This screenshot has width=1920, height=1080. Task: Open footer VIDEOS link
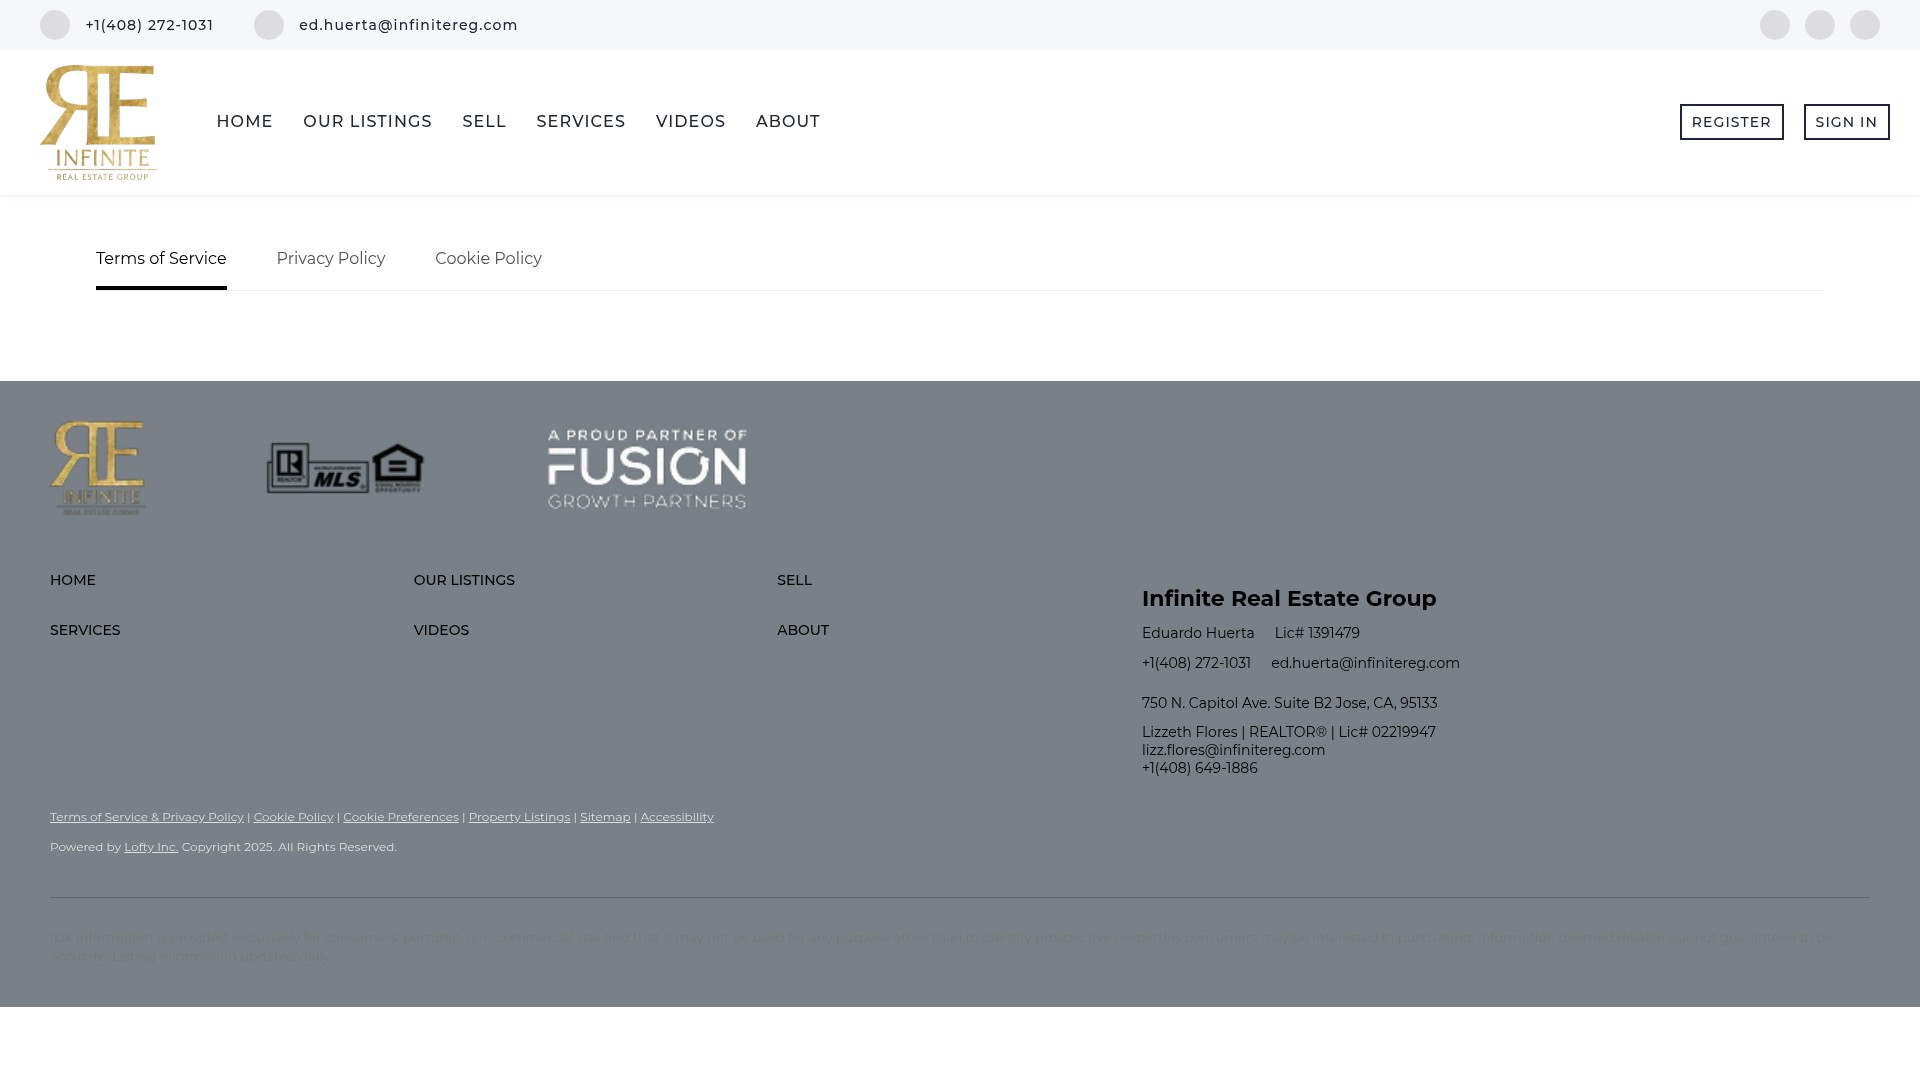441,630
